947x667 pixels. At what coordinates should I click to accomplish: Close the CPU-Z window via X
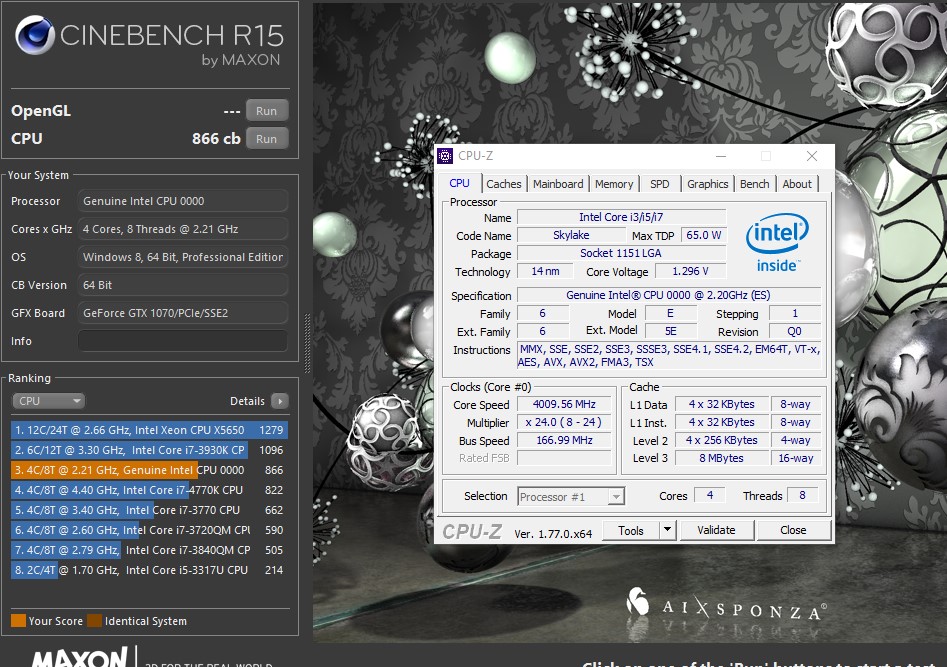click(812, 156)
